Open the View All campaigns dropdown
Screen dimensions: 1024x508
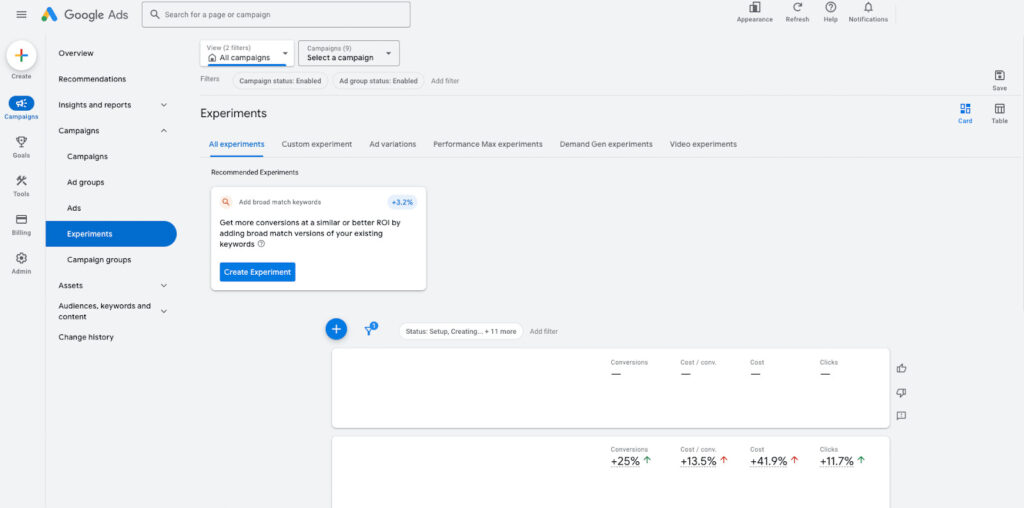247,53
